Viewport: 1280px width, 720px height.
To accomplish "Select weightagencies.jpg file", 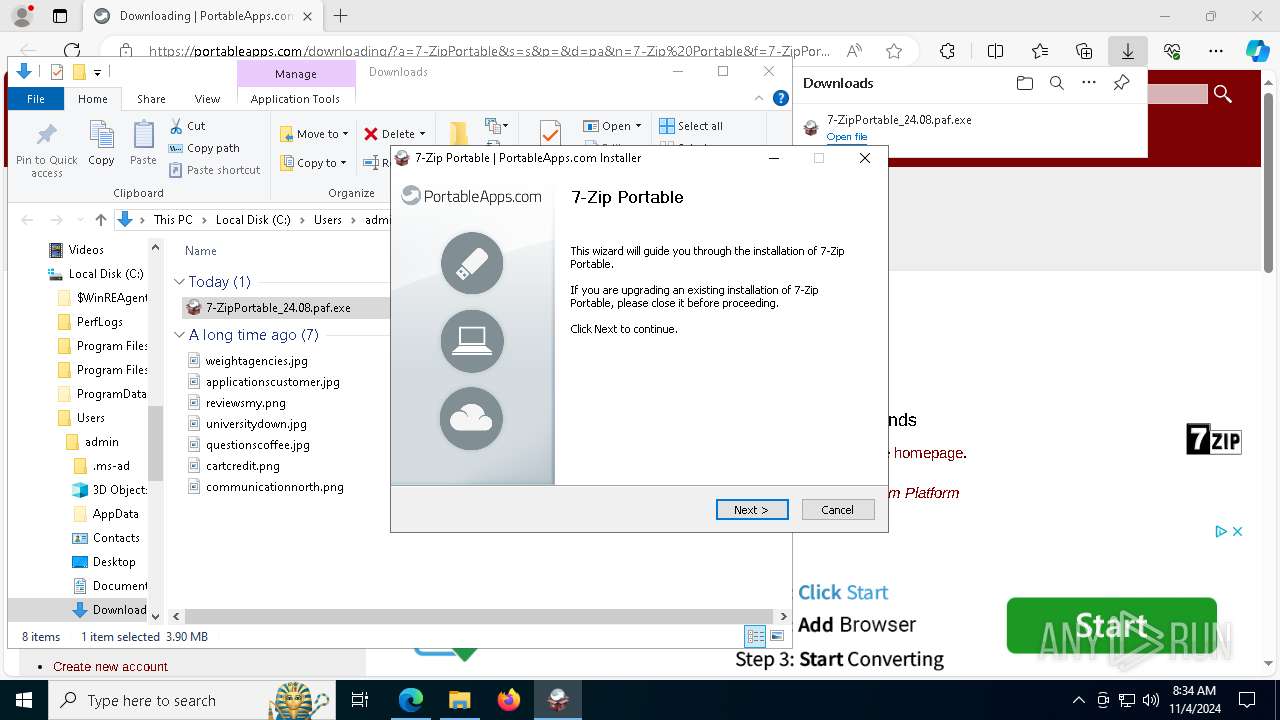I will tap(256, 361).
